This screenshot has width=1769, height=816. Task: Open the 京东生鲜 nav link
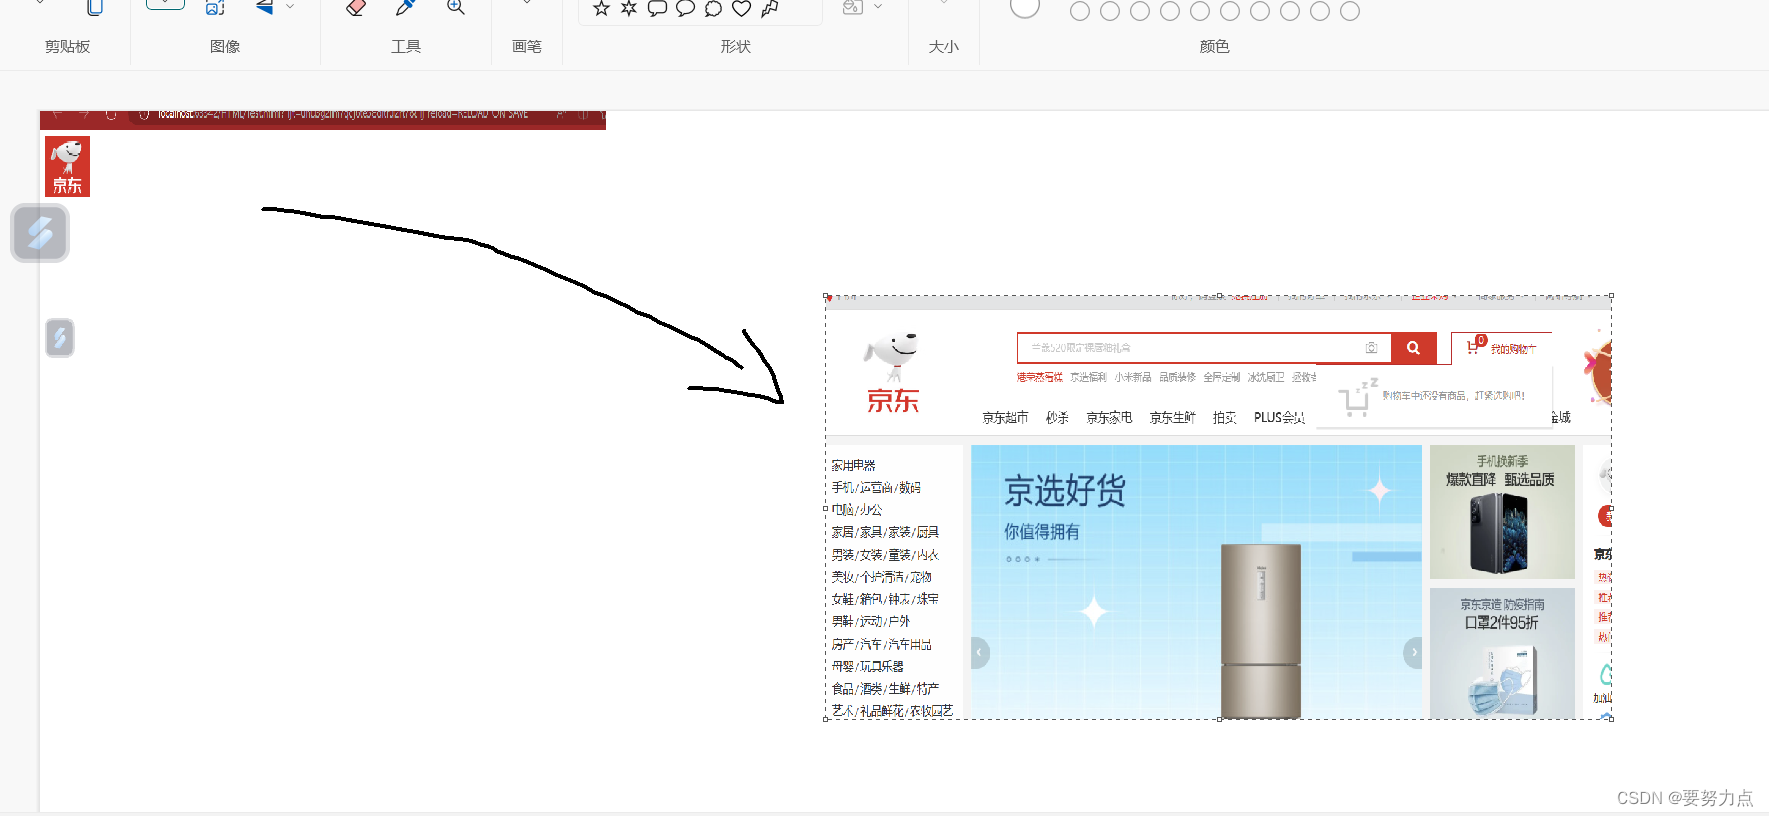[x=1172, y=418]
